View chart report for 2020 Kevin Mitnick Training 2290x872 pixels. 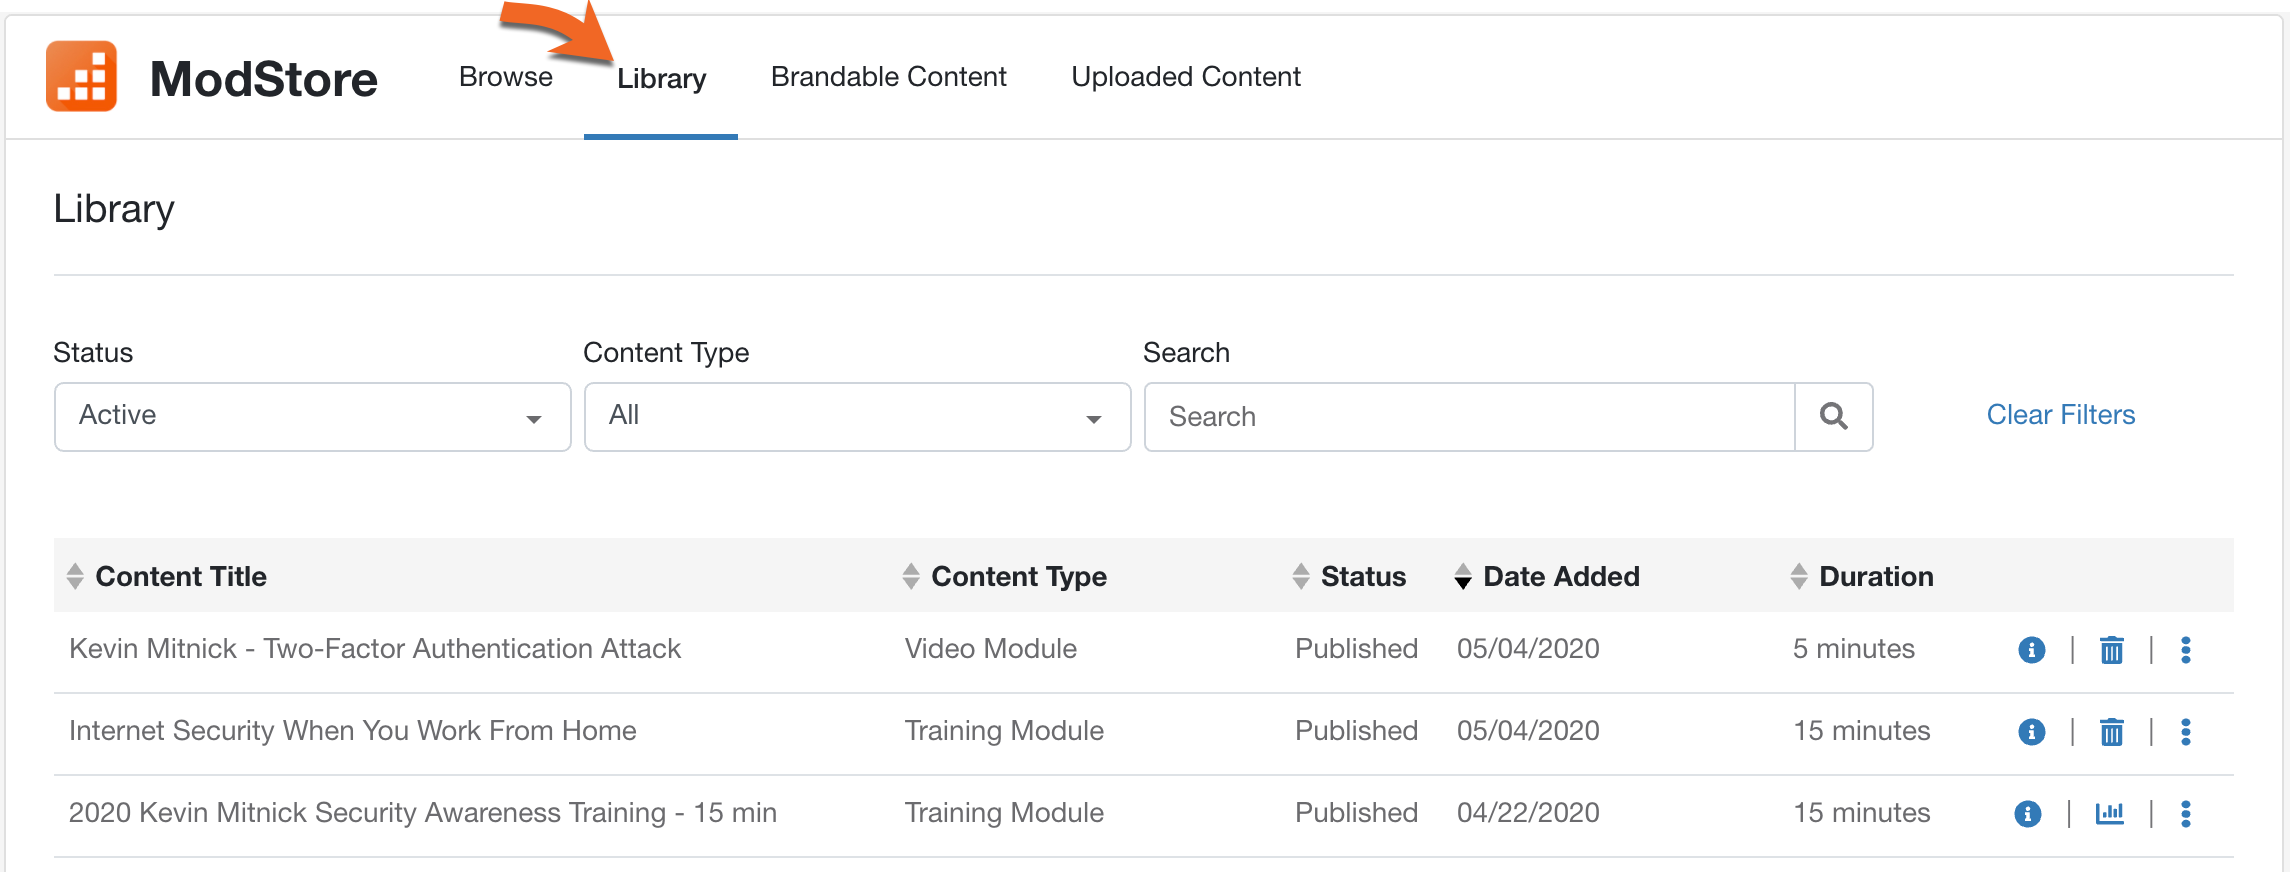[x=2109, y=814]
